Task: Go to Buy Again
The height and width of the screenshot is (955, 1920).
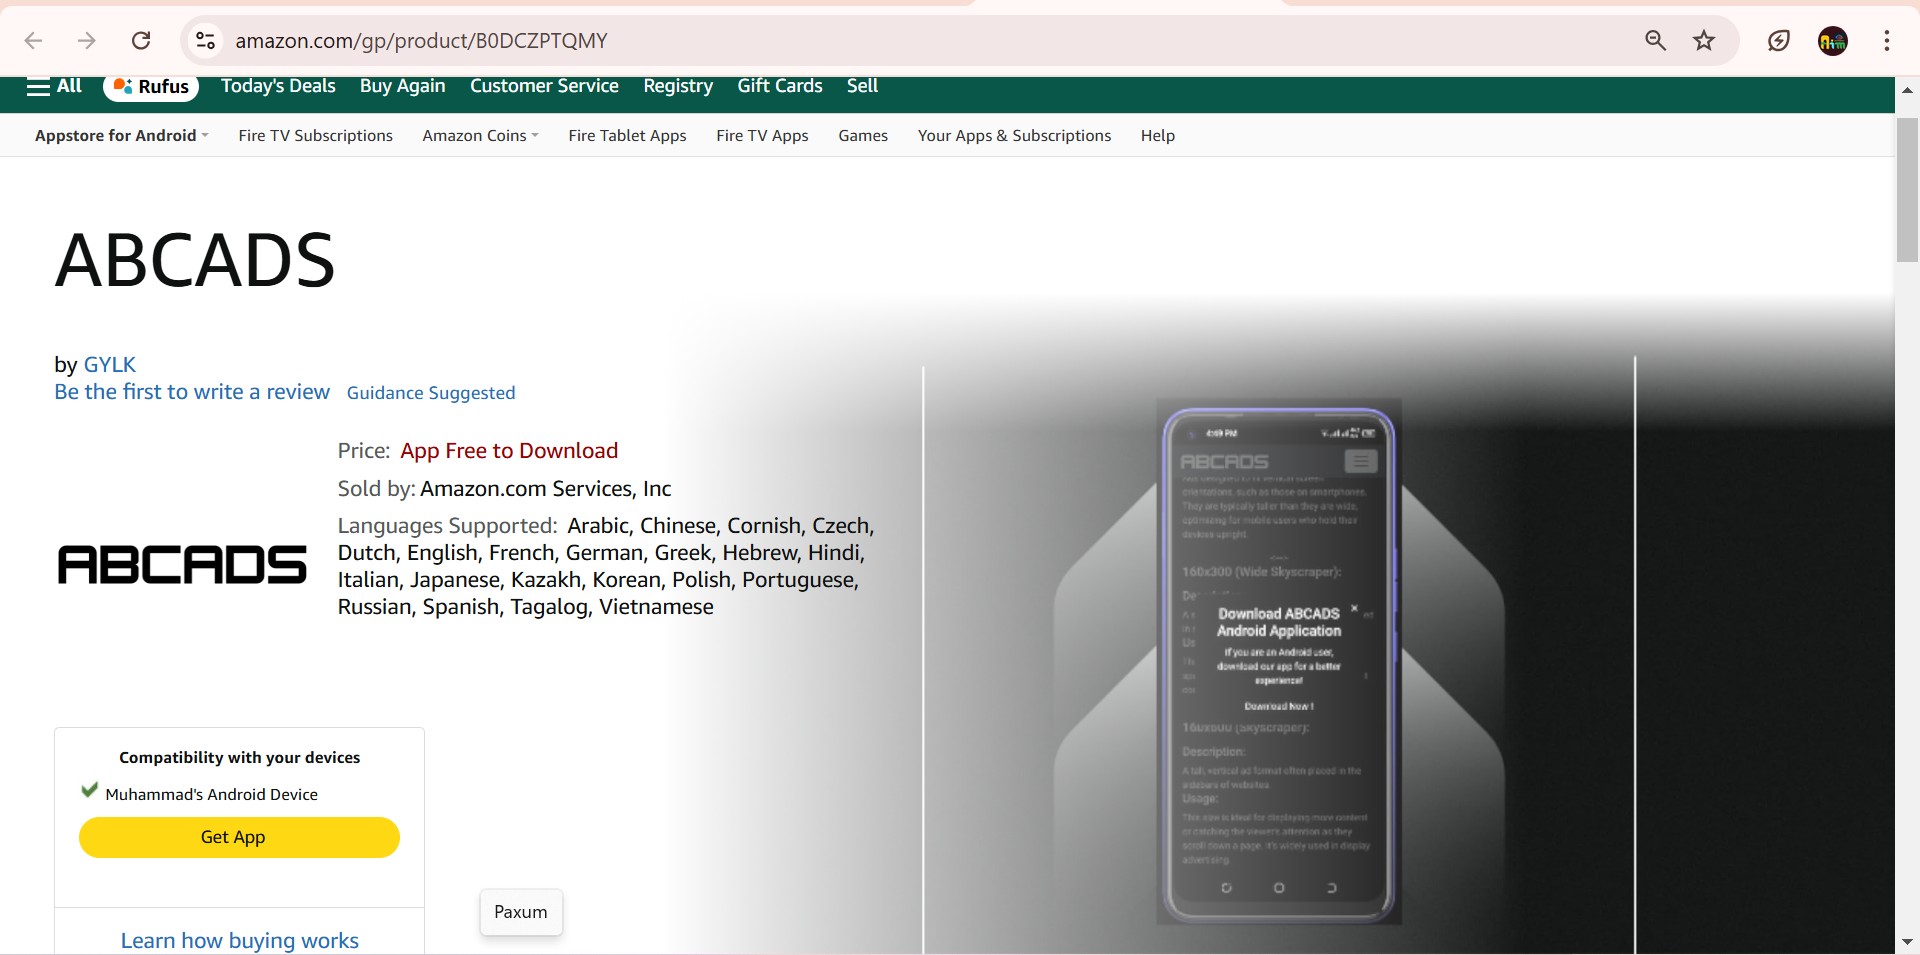Action: (403, 86)
